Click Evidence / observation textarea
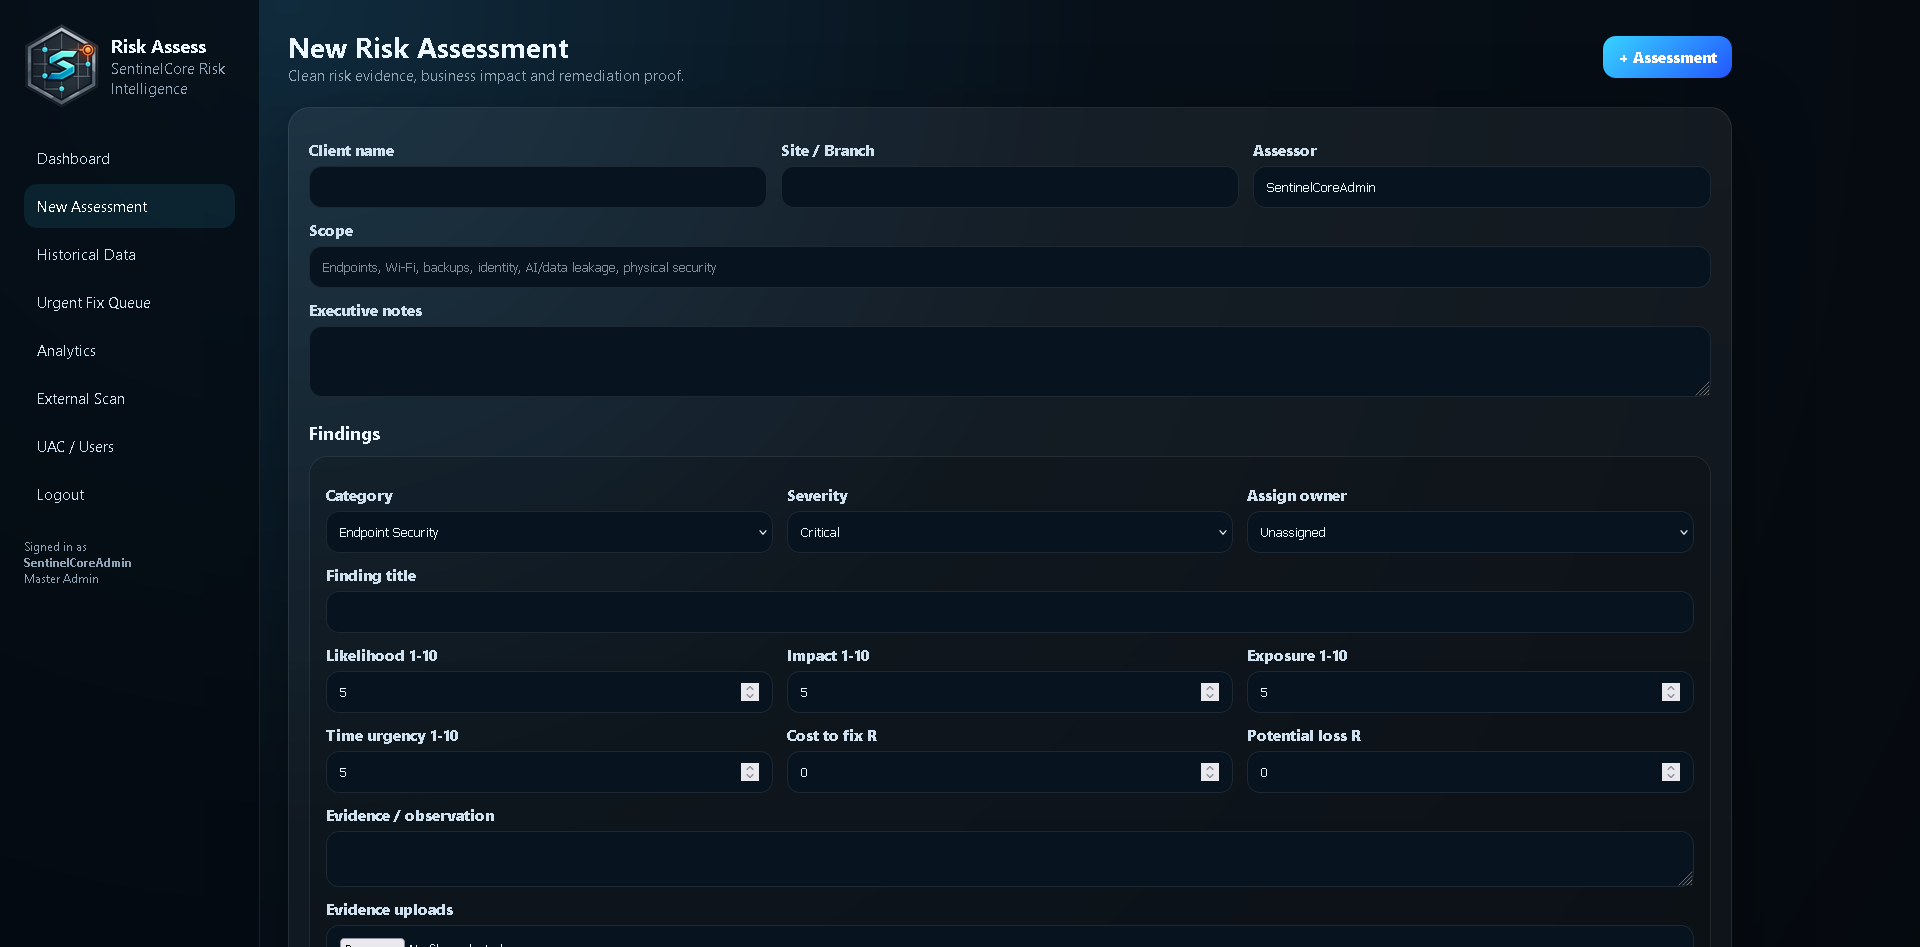 1009,859
